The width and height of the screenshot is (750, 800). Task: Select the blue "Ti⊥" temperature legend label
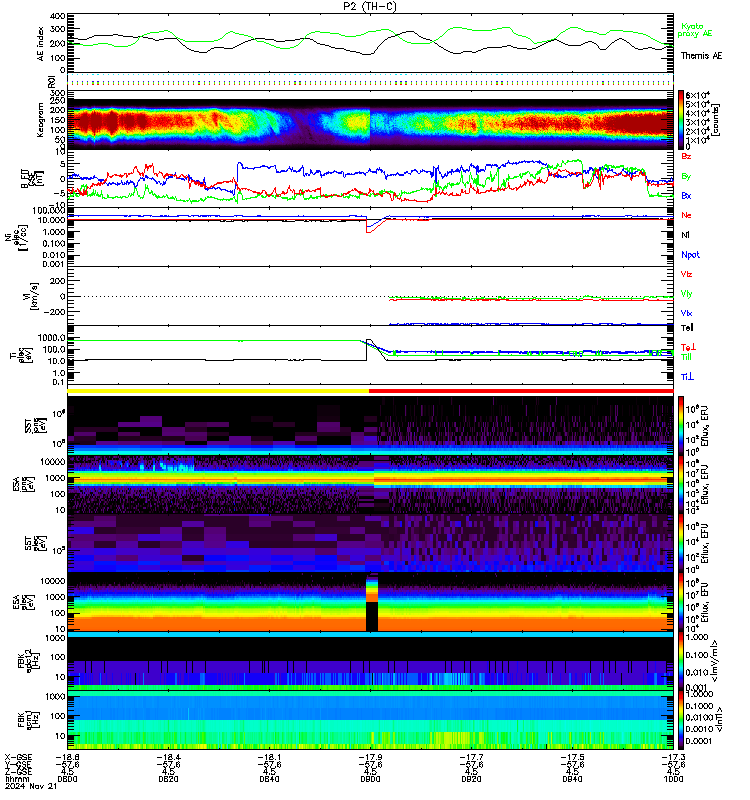pyautogui.click(x=687, y=377)
